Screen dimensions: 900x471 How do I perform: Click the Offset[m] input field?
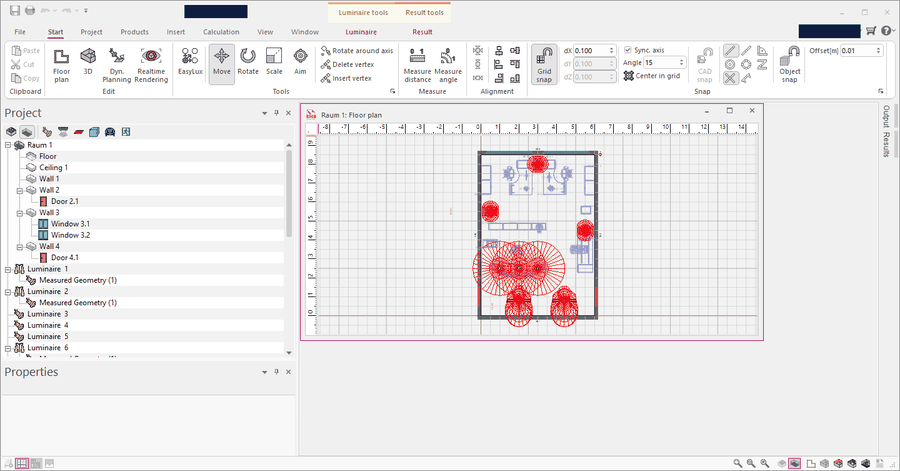[x=861, y=50]
